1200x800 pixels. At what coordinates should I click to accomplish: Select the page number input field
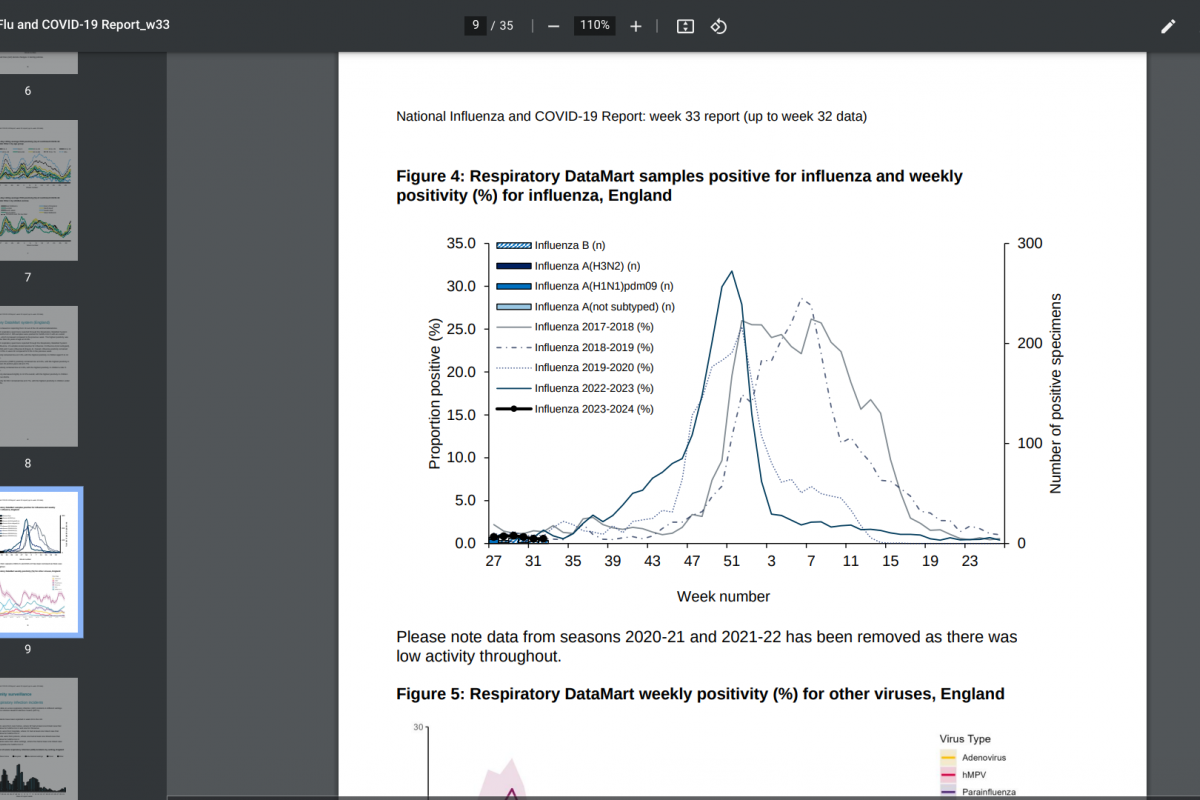(x=475, y=26)
